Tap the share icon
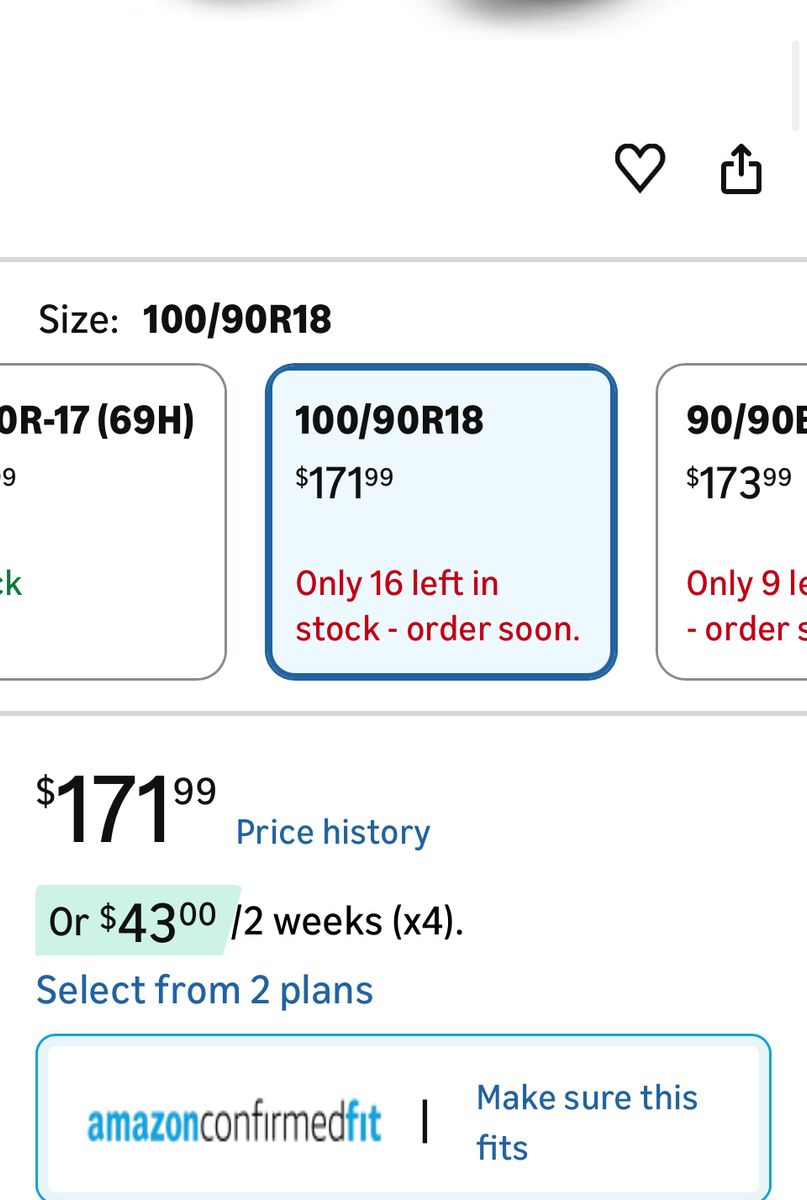Viewport: 807px width, 1200px height. click(741, 169)
